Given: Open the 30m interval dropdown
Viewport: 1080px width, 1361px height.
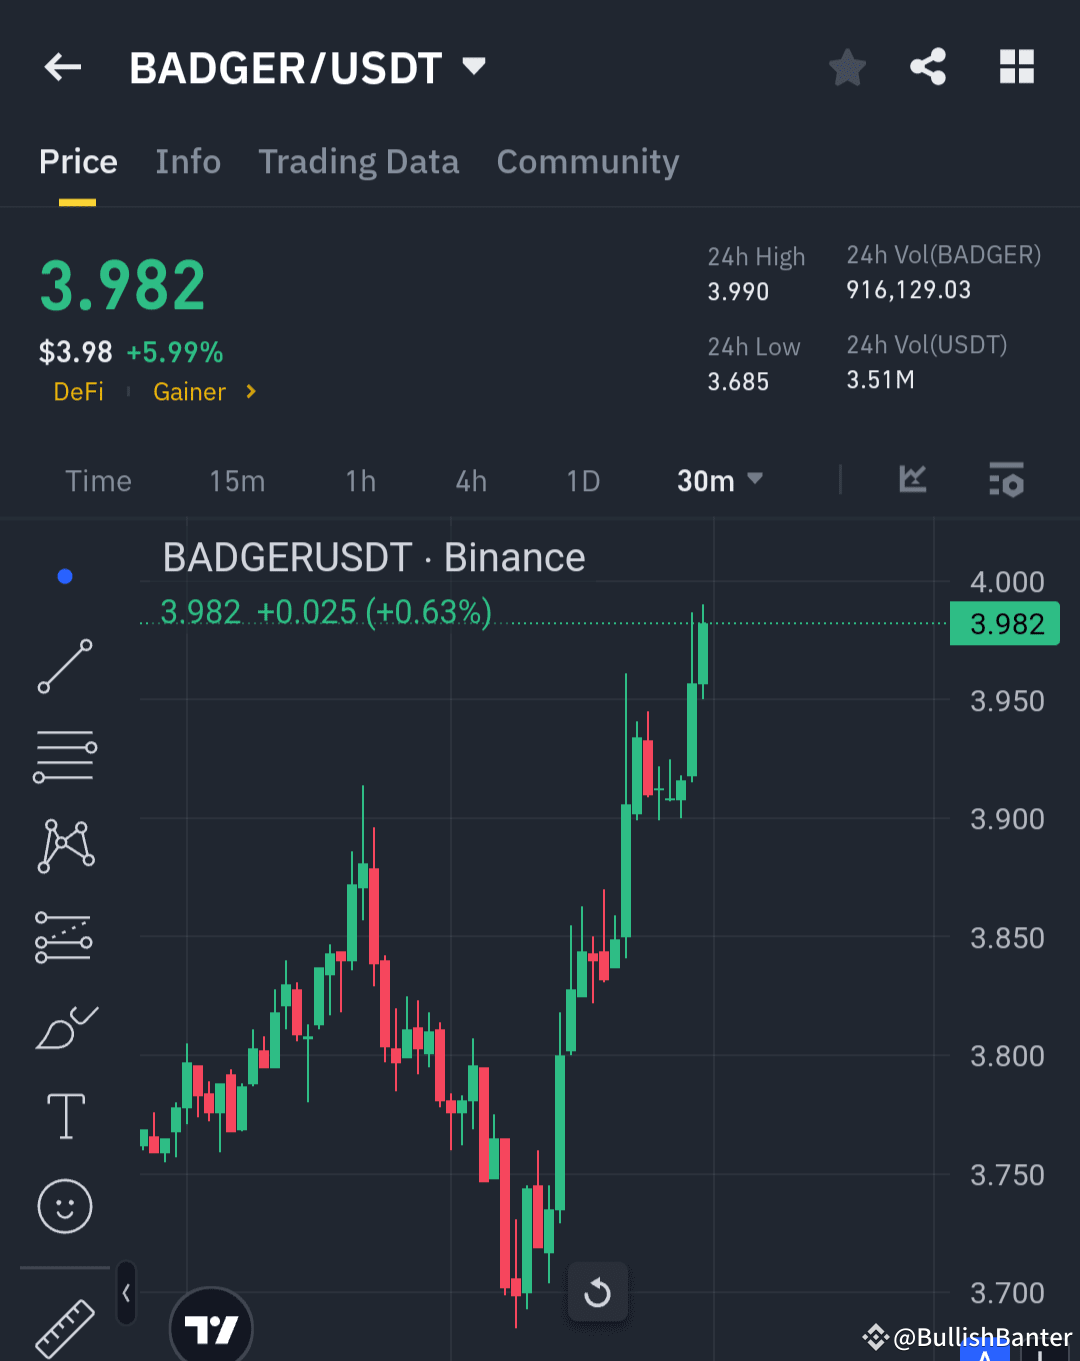Looking at the screenshot, I should (x=718, y=480).
